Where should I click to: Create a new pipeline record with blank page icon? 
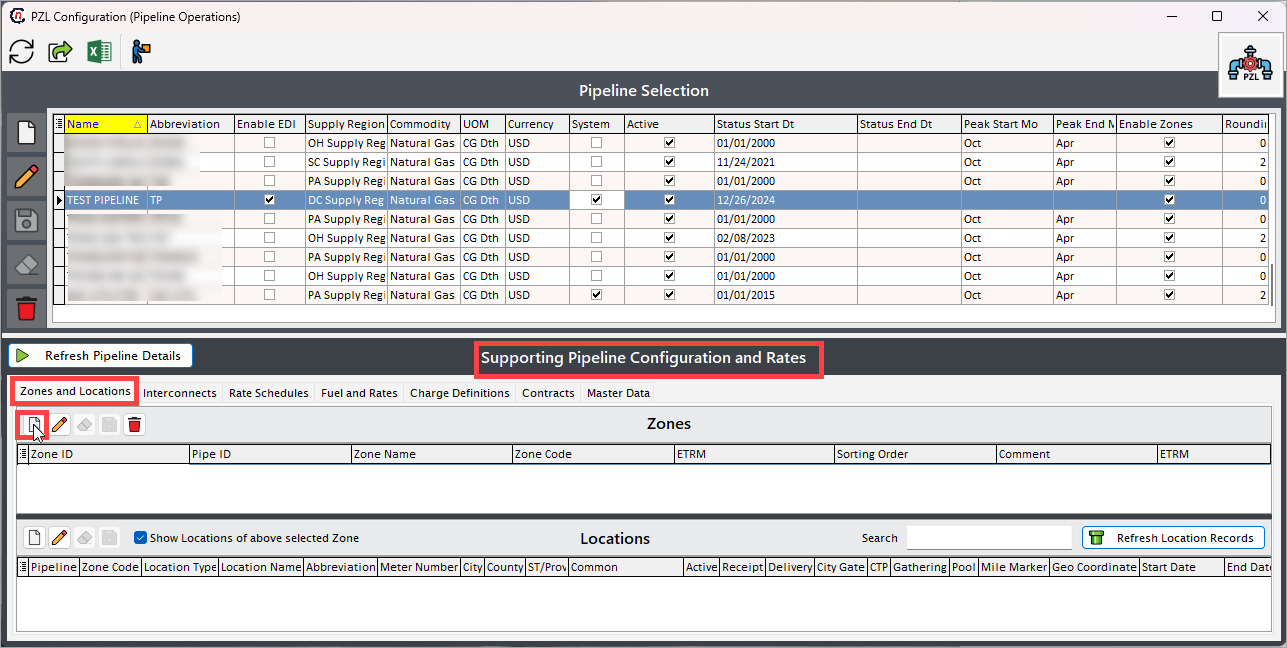pos(27,133)
